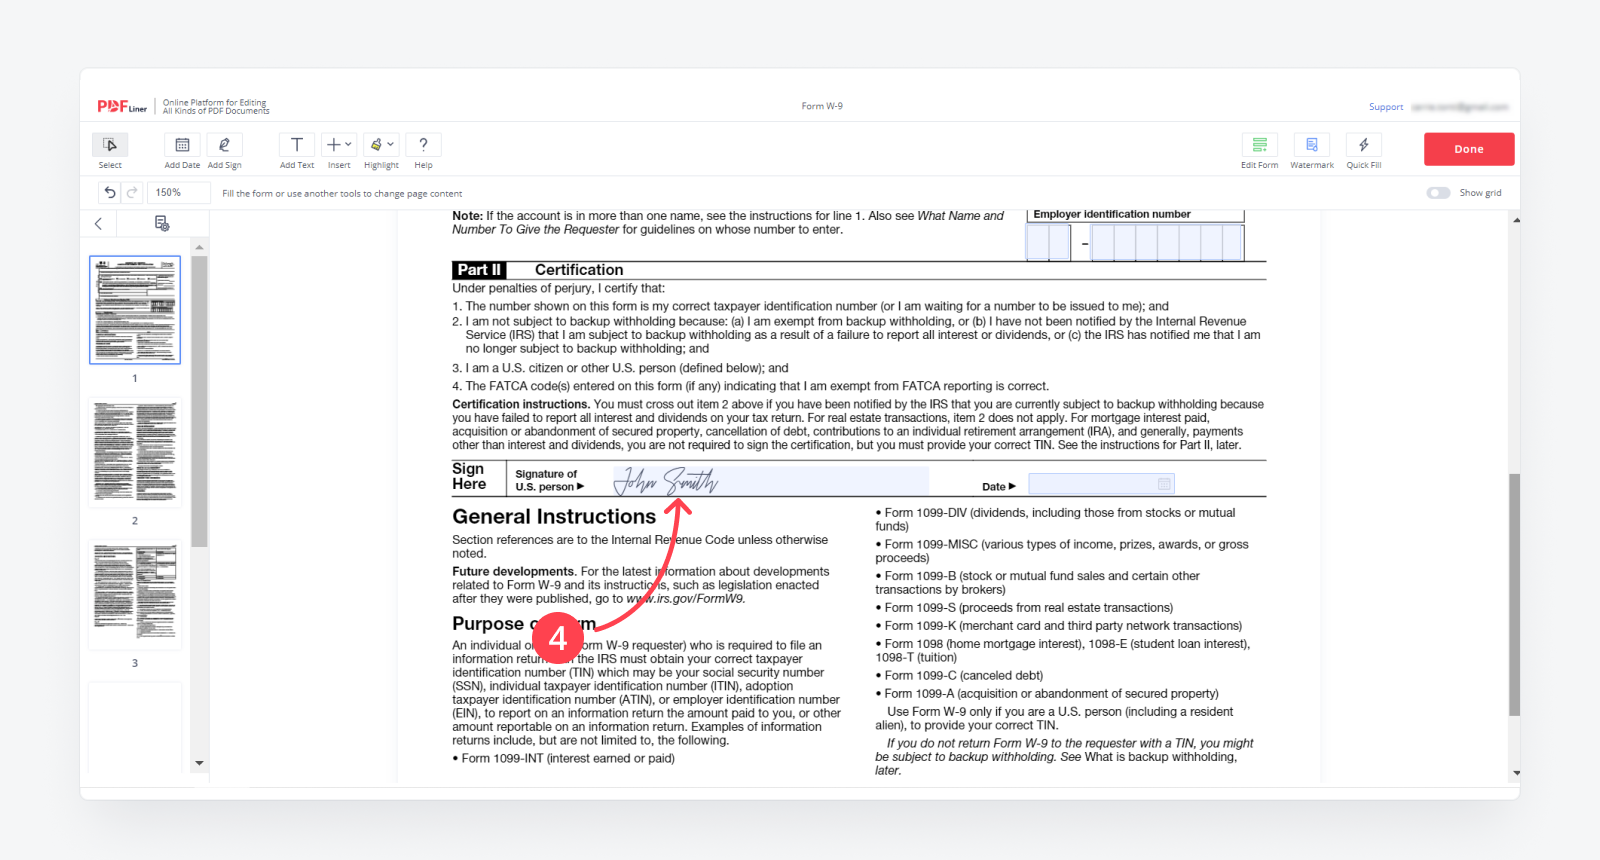Click the 'Employer identification number' label
Viewport: 1600px width, 860px height.
1112,214
